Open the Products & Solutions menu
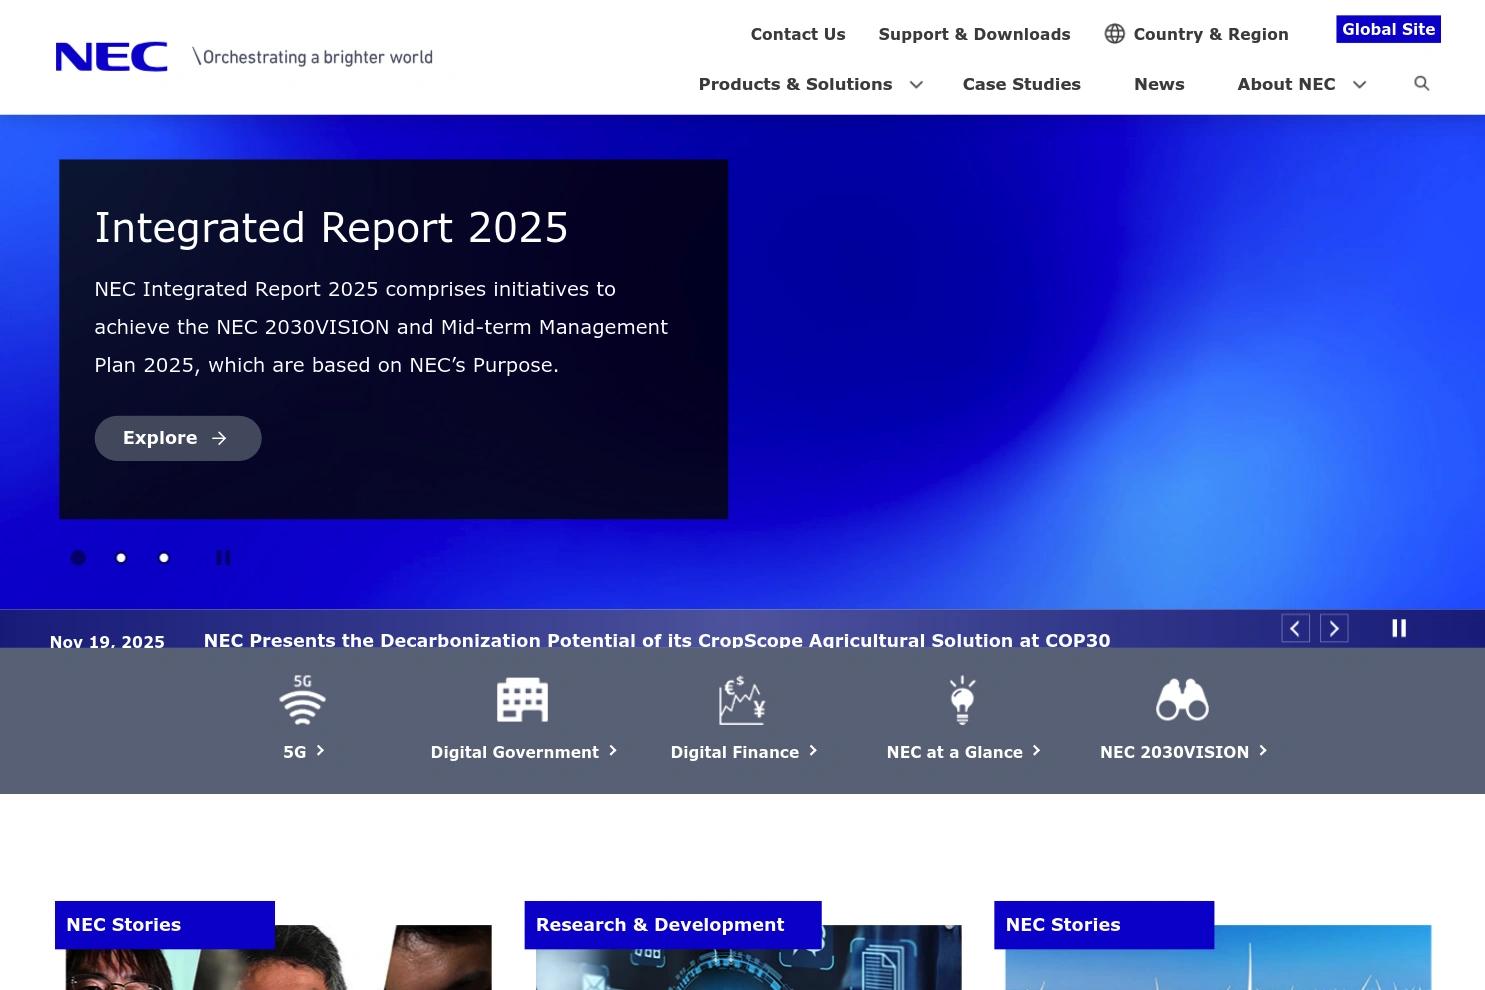The height and width of the screenshot is (990, 1485). pyautogui.click(x=795, y=84)
